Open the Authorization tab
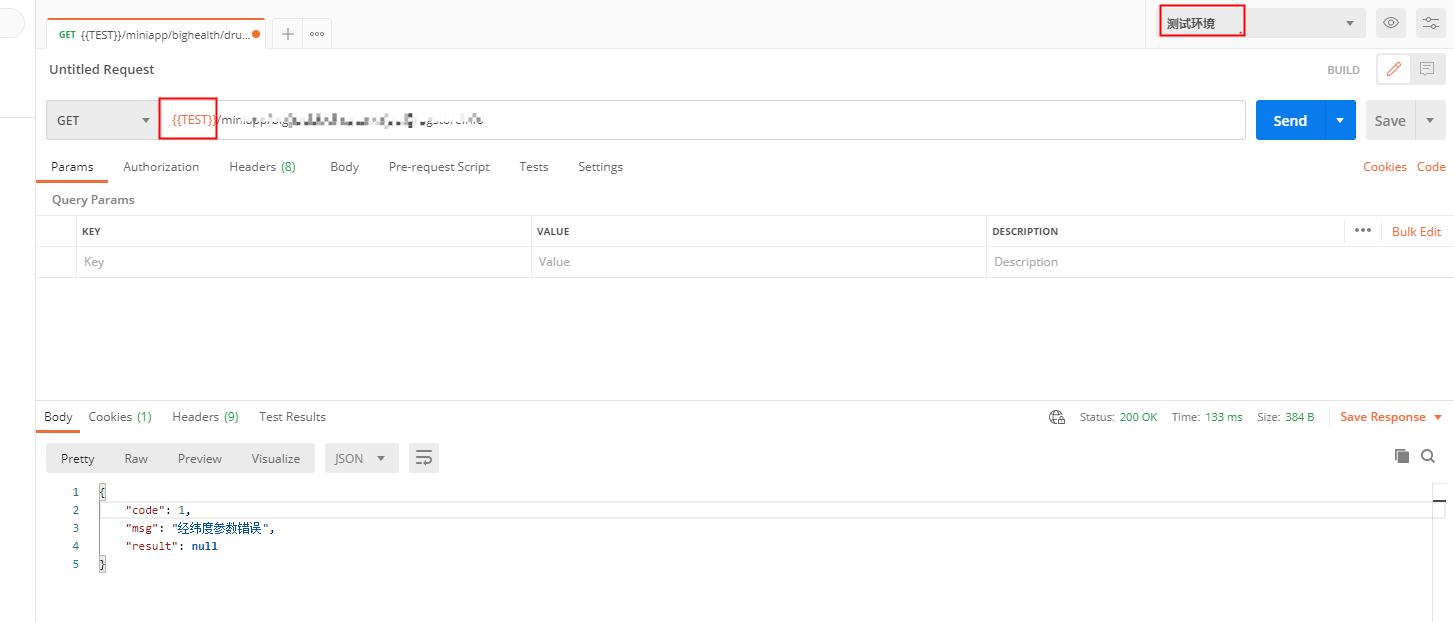The height and width of the screenshot is (622, 1454). [161, 167]
